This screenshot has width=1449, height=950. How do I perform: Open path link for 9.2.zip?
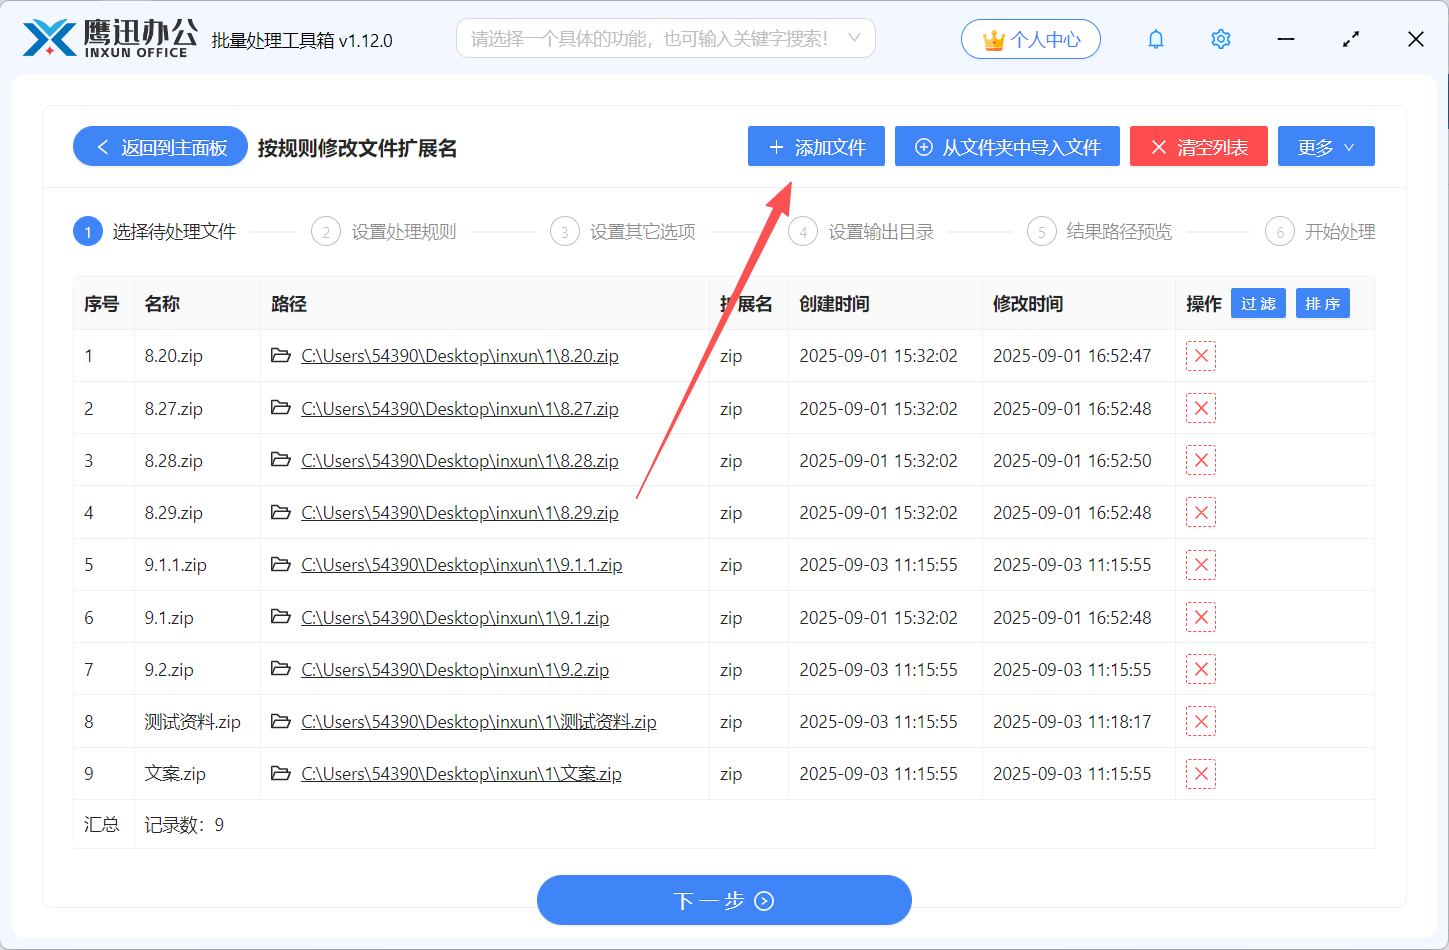tap(455, 669)
